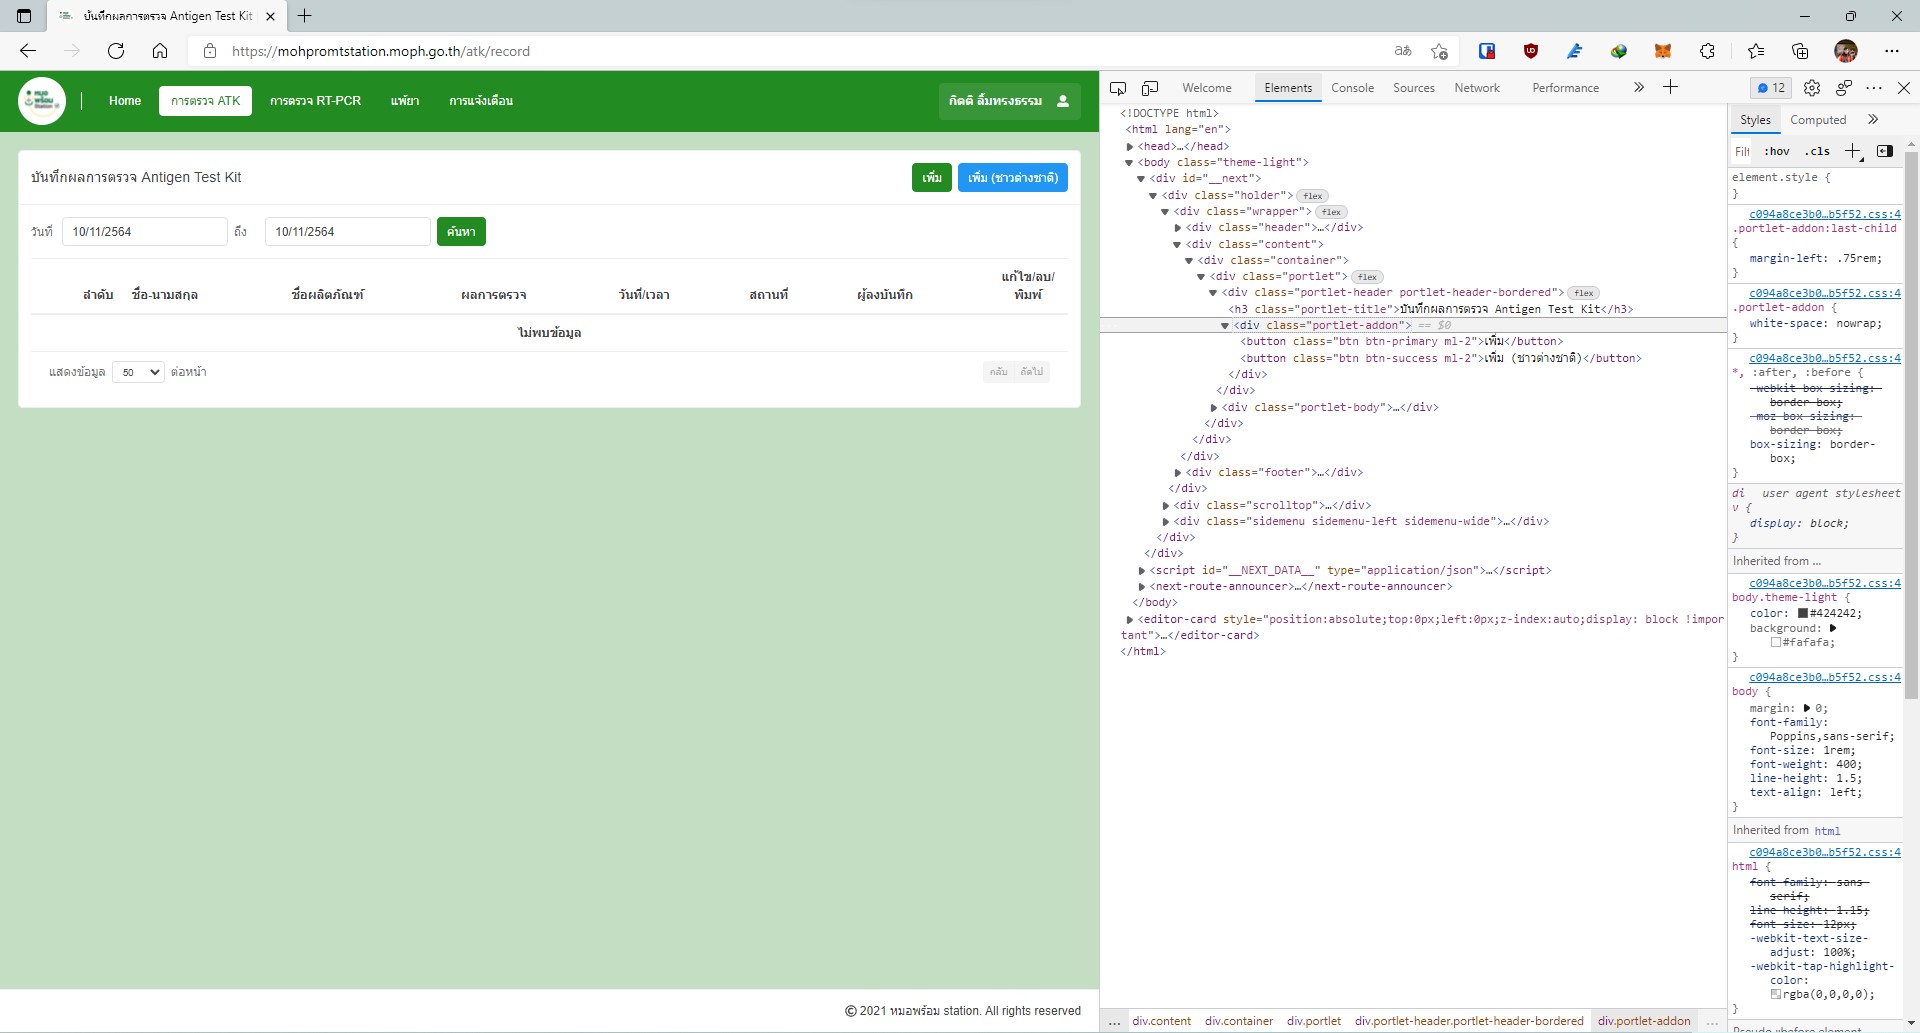
Task: Open the tab actions menu
Action: (x=24, y=16)
